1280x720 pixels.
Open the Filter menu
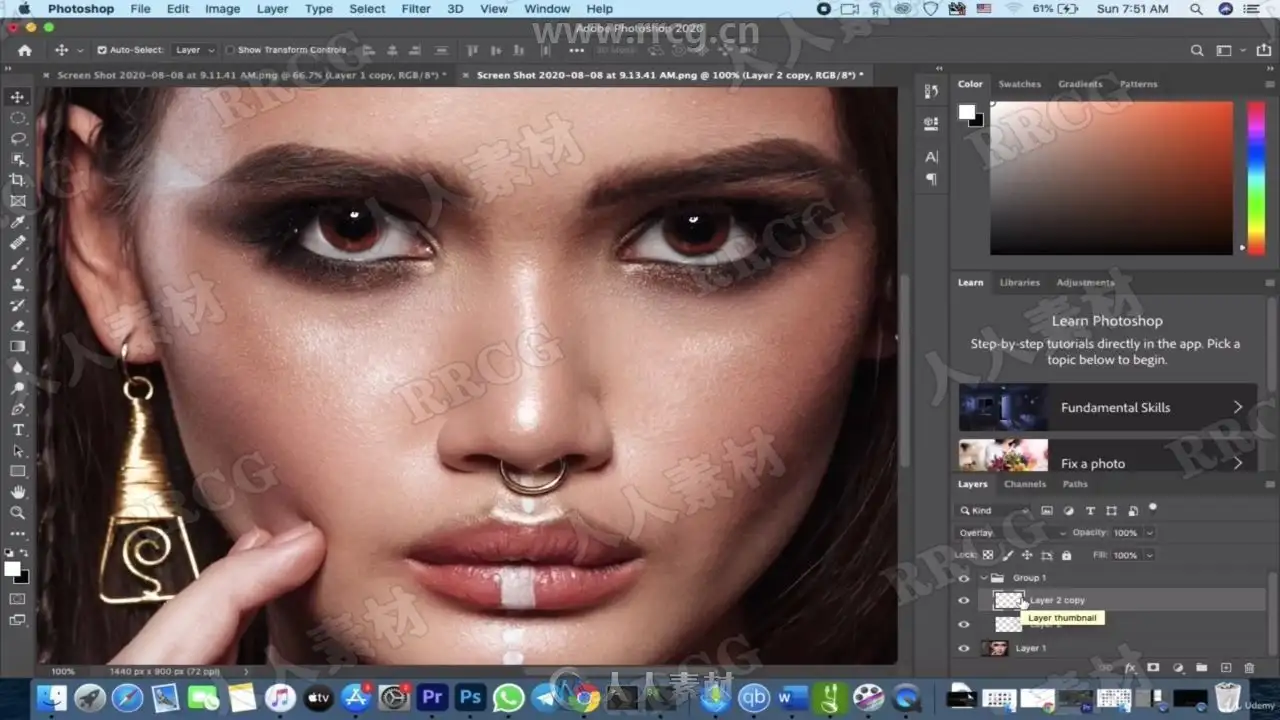coord(416,9)
